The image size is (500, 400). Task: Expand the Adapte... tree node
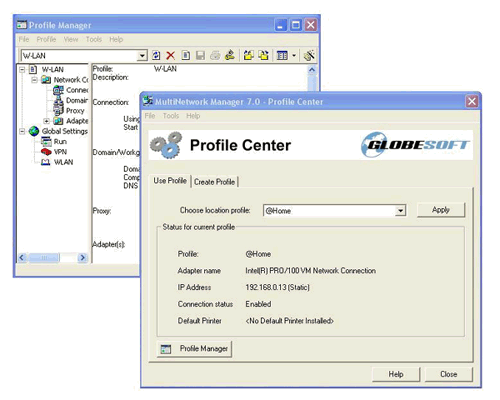coord(47,121)
